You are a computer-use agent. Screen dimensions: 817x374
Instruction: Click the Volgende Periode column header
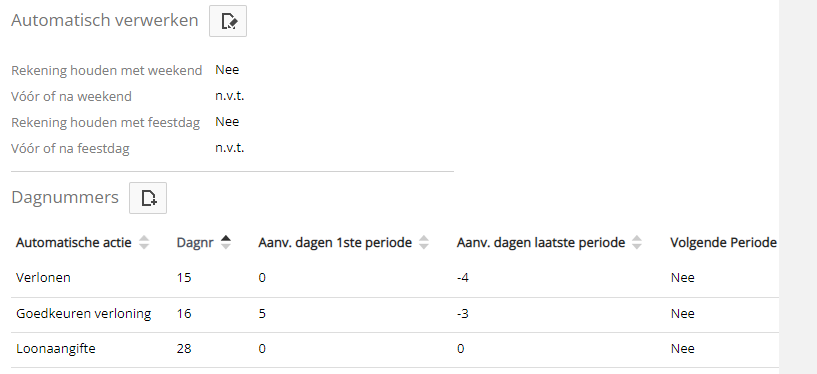pos(723,243)
